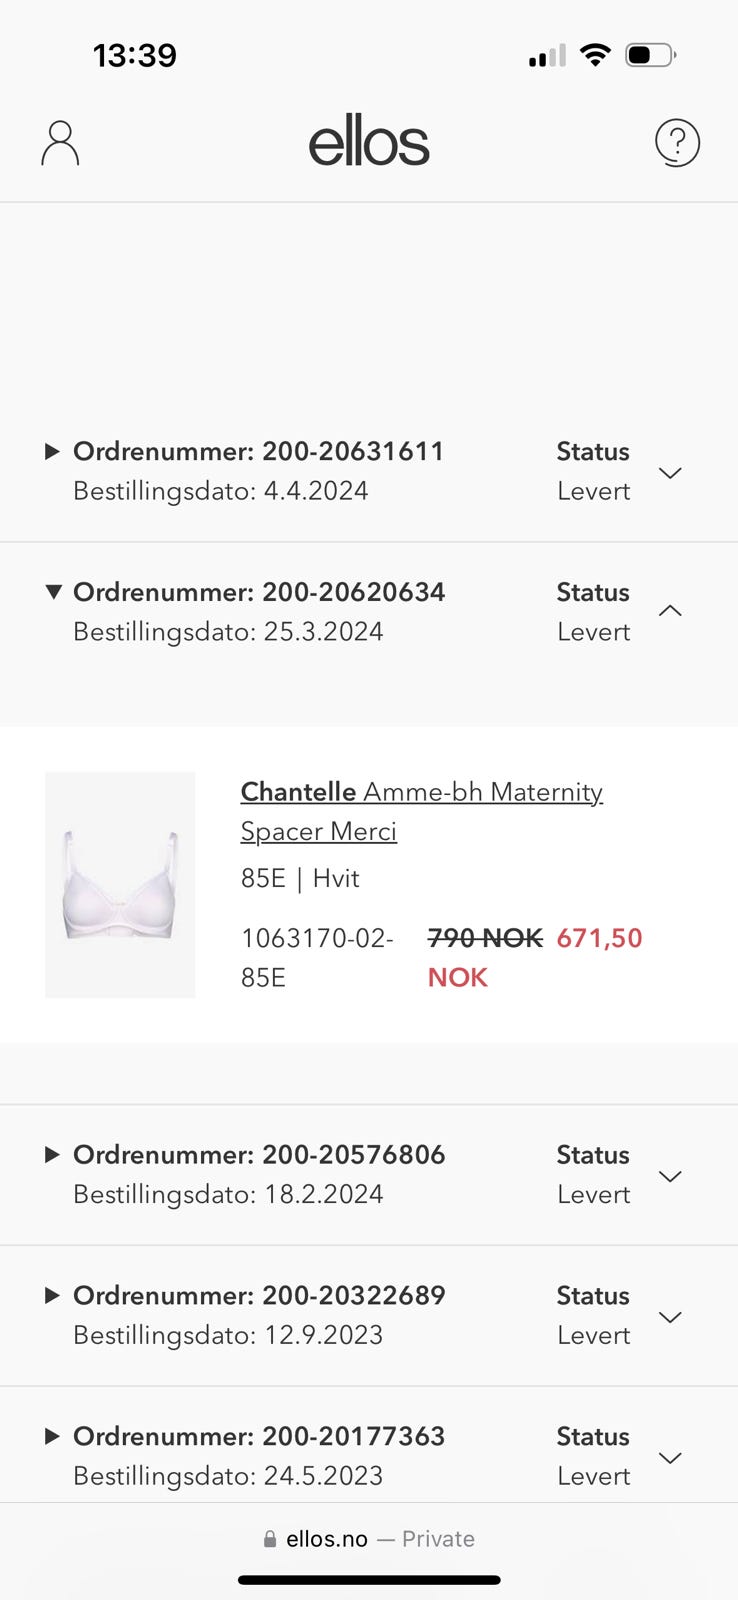Tap the cellular signal bars icon
This screenshot has width=738, height=1600.
[x=547, y=56]
